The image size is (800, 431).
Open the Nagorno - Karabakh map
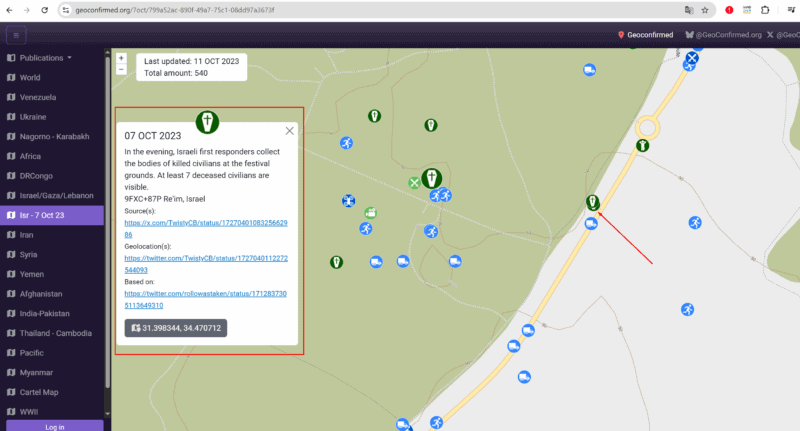(54, 136)
